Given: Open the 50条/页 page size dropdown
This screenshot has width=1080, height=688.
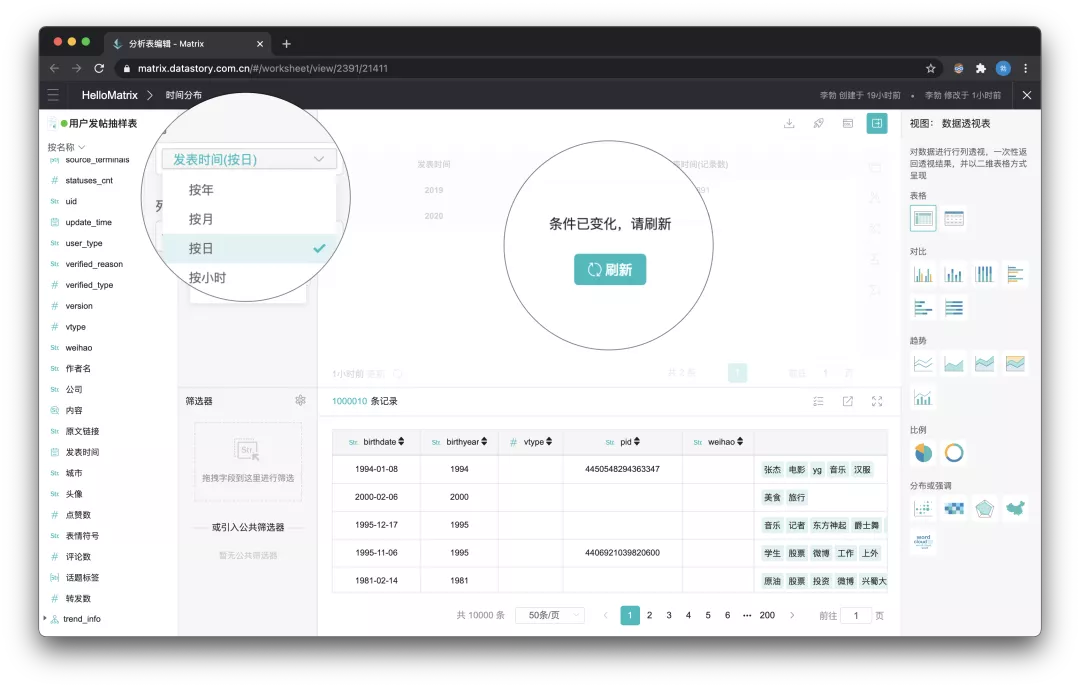Looking at the screenshot, I should click(550, 615).
